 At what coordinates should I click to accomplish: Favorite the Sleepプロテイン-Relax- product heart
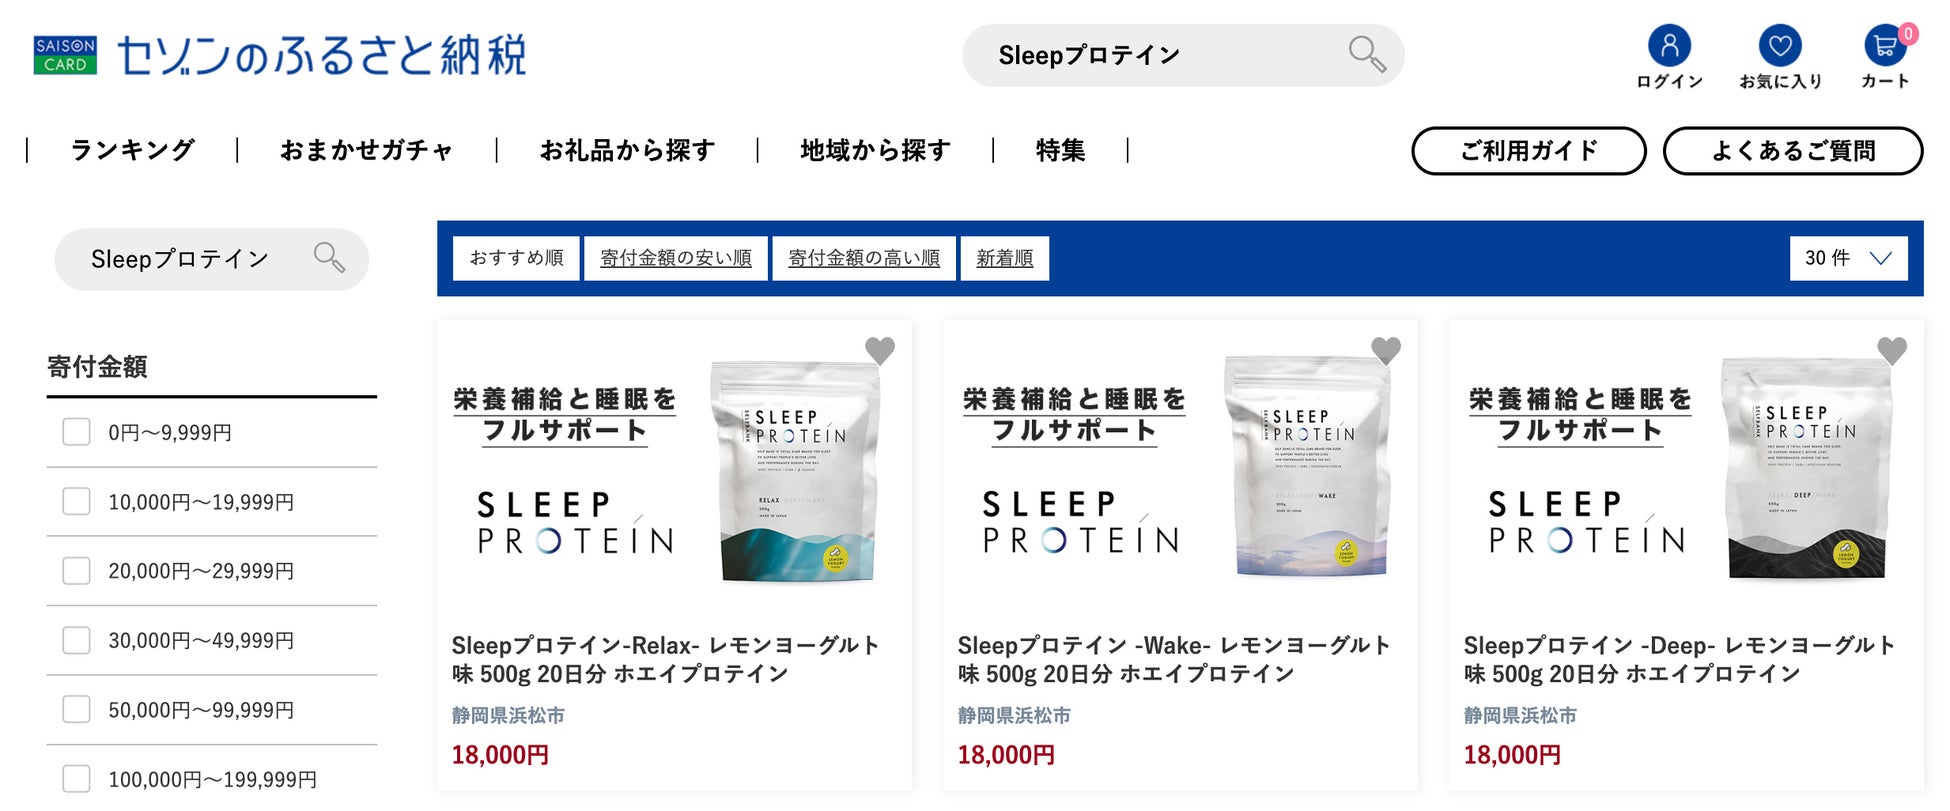(x=880, y=351)
